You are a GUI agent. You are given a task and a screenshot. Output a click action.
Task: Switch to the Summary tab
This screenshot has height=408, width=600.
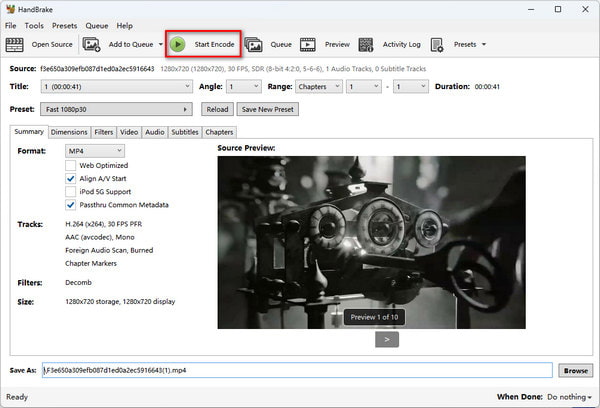pyautogui.click(x=29, y=132)
